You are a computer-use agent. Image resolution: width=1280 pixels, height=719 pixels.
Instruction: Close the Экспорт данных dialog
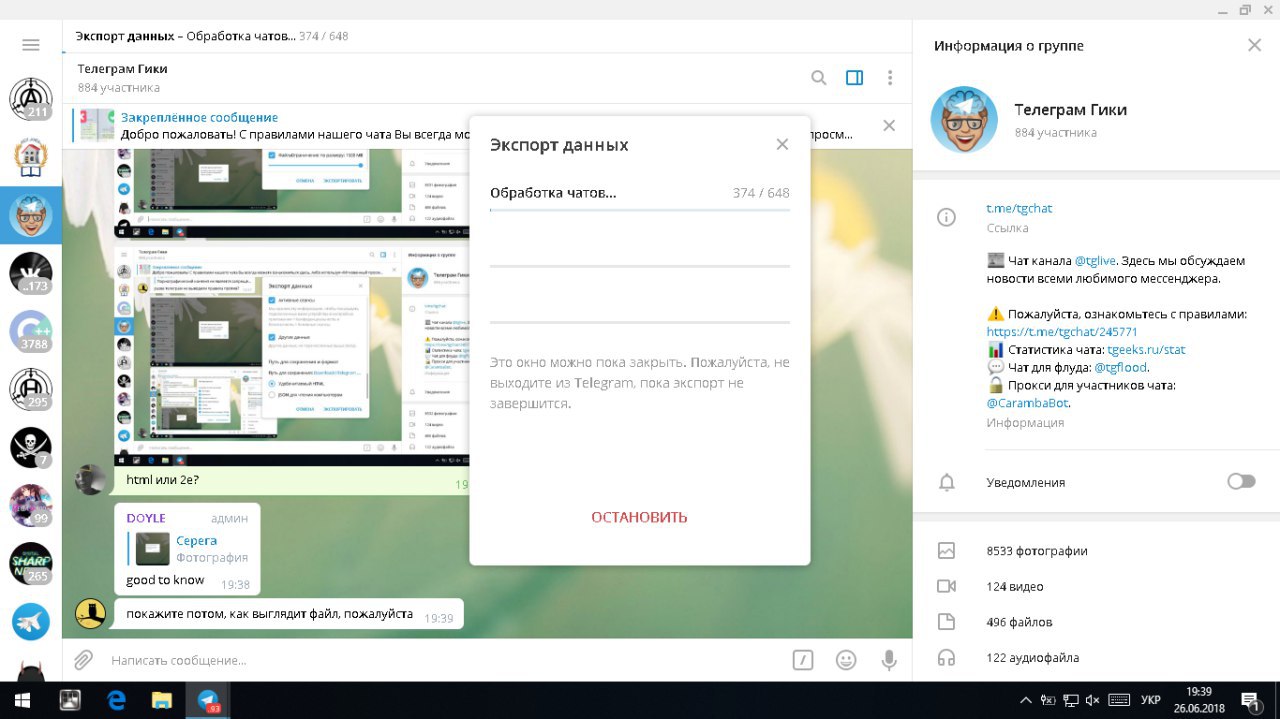click(782, 145)
